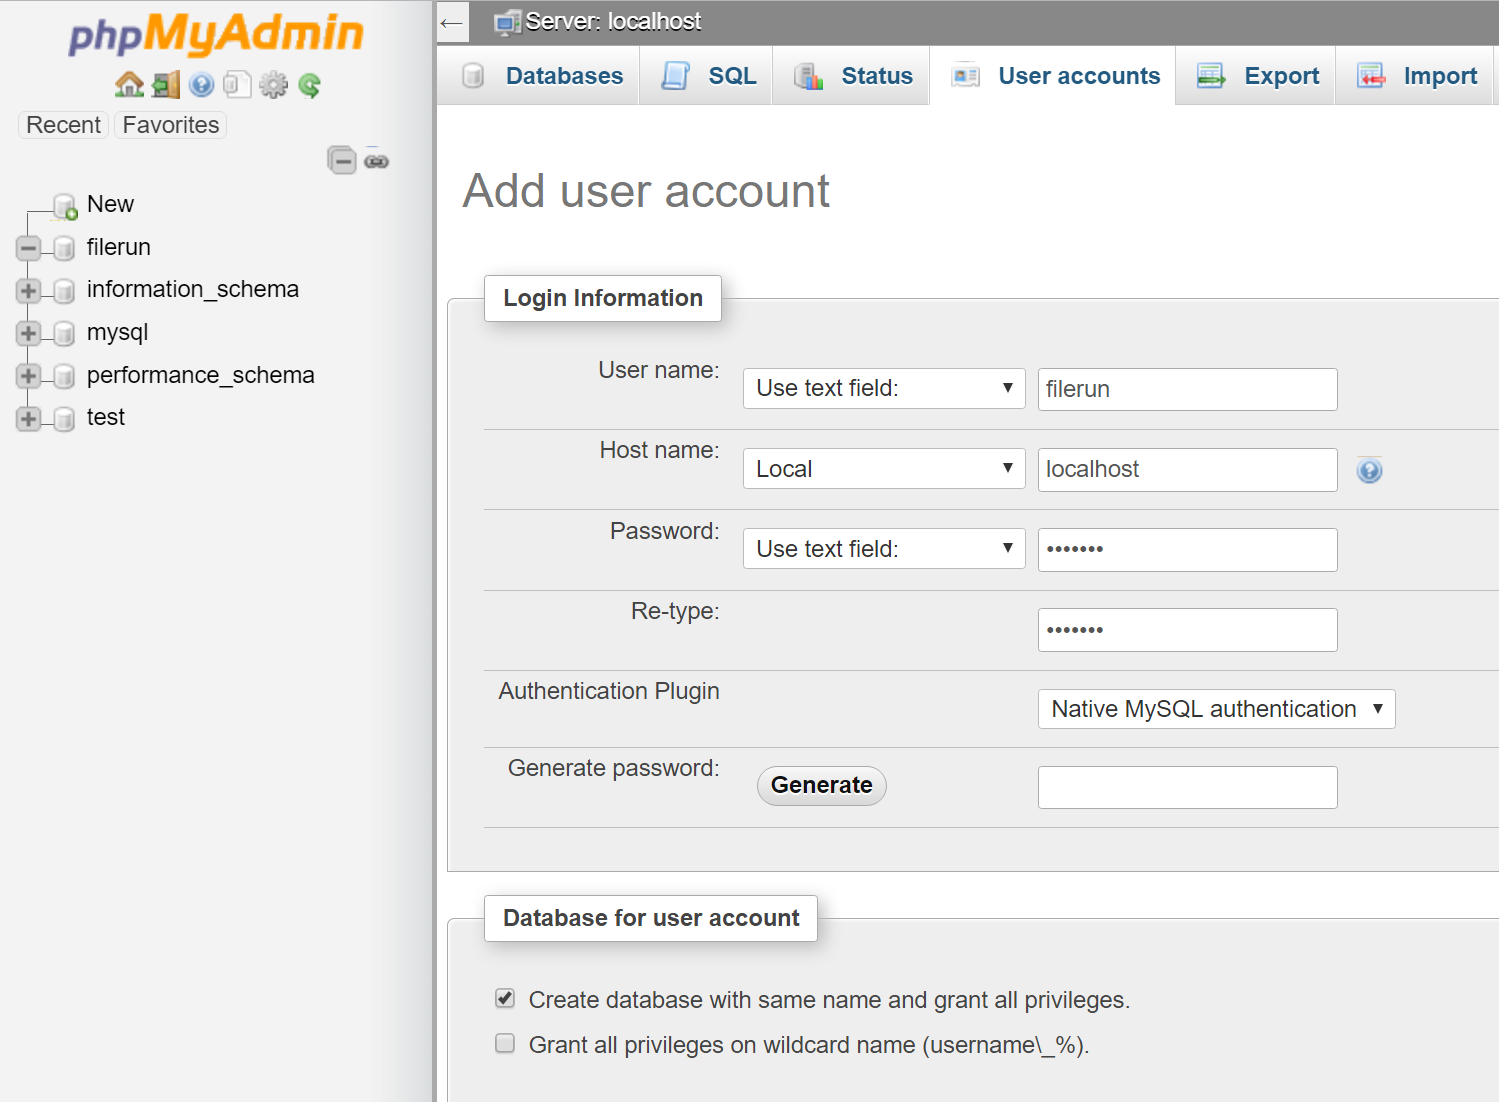Open the phpMyAdmin settings gear icon
This screenshot has width=1499, height=1102.
[x=273, y=84]
